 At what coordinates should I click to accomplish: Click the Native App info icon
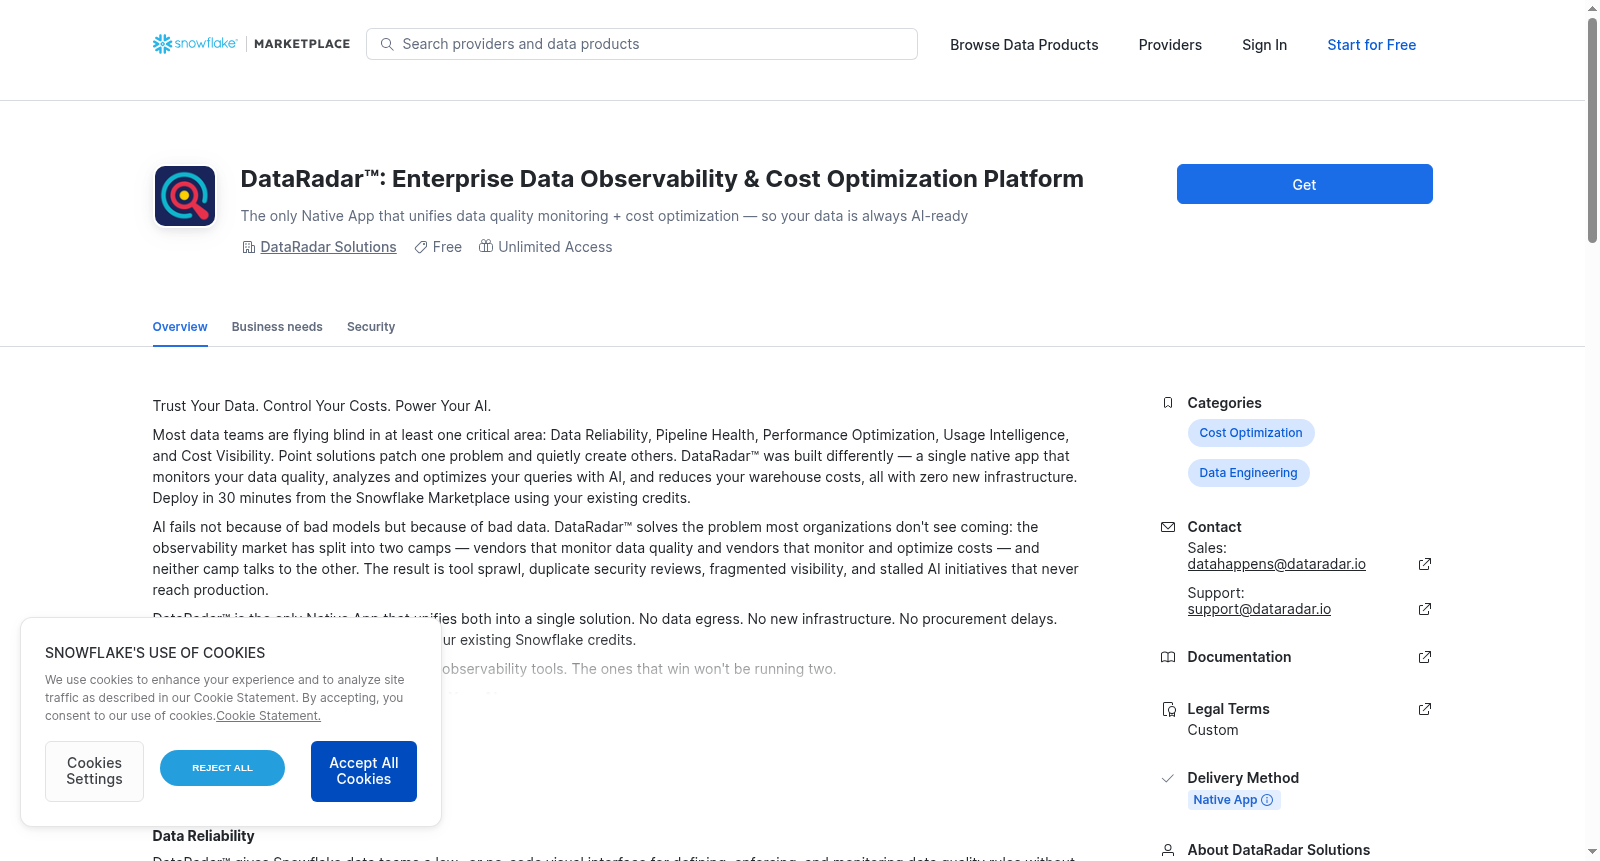click(1267, 800)
